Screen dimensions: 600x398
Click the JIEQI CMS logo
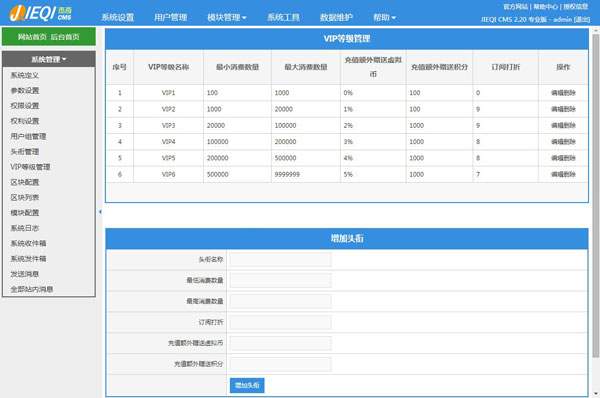pyautogui.click(x=41, y=13)
